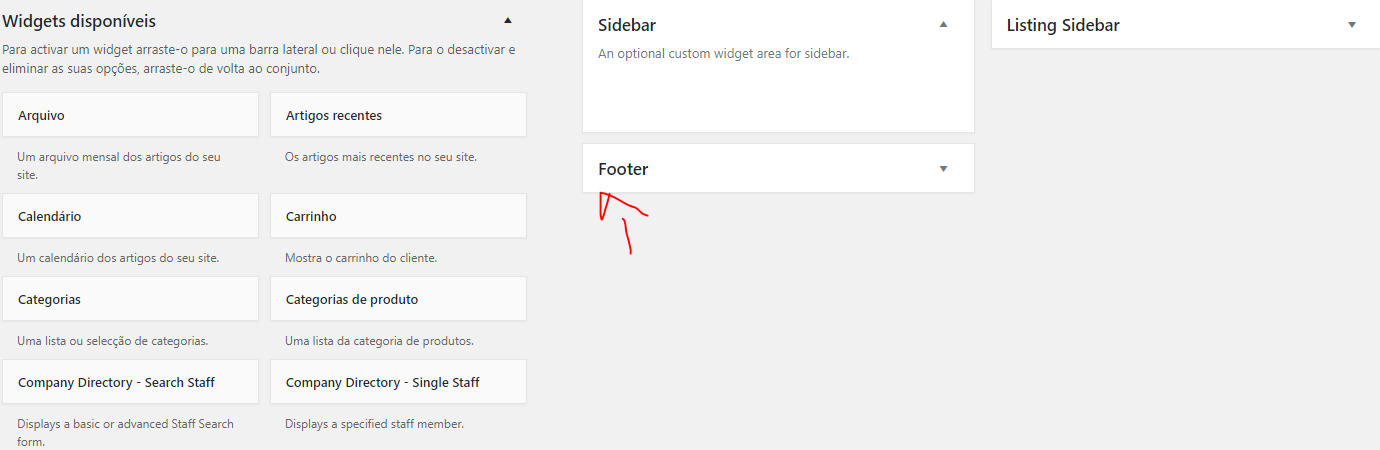Pick the Categorias de produto widget
The width and height of the screenshot is (1380, 450).
(398, 299)
